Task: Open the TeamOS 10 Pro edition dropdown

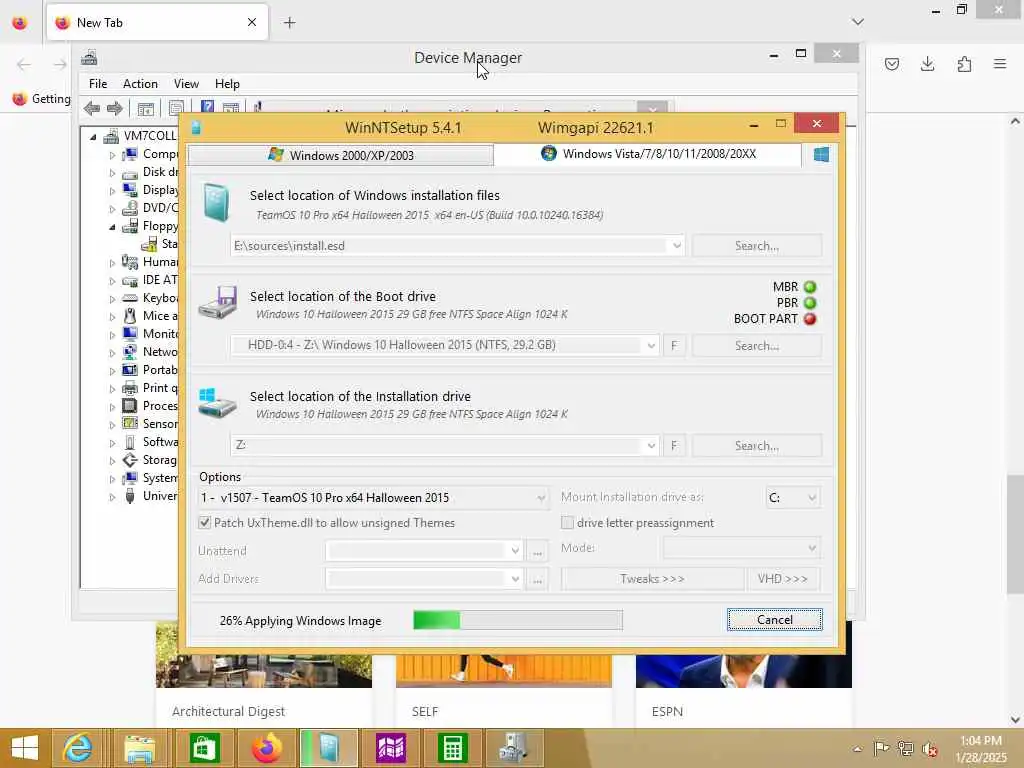Action: (x=541, y=498)
